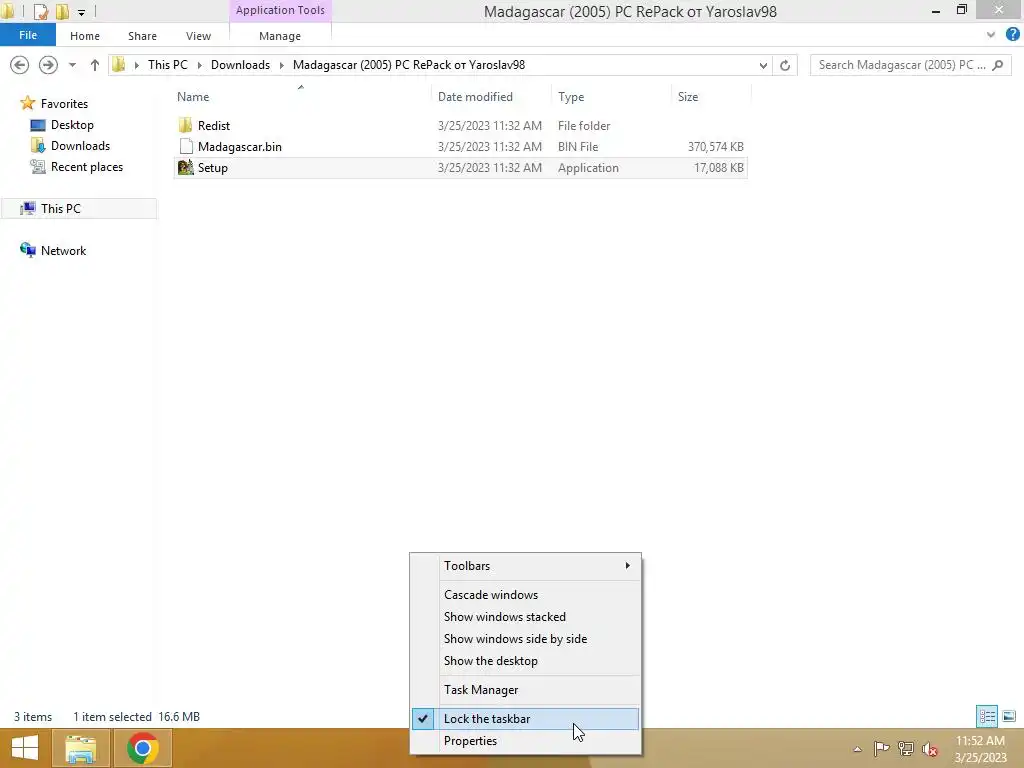1024x768 pixels.
Task: Click the File Explorer taskbar icon
Action: 80,748
